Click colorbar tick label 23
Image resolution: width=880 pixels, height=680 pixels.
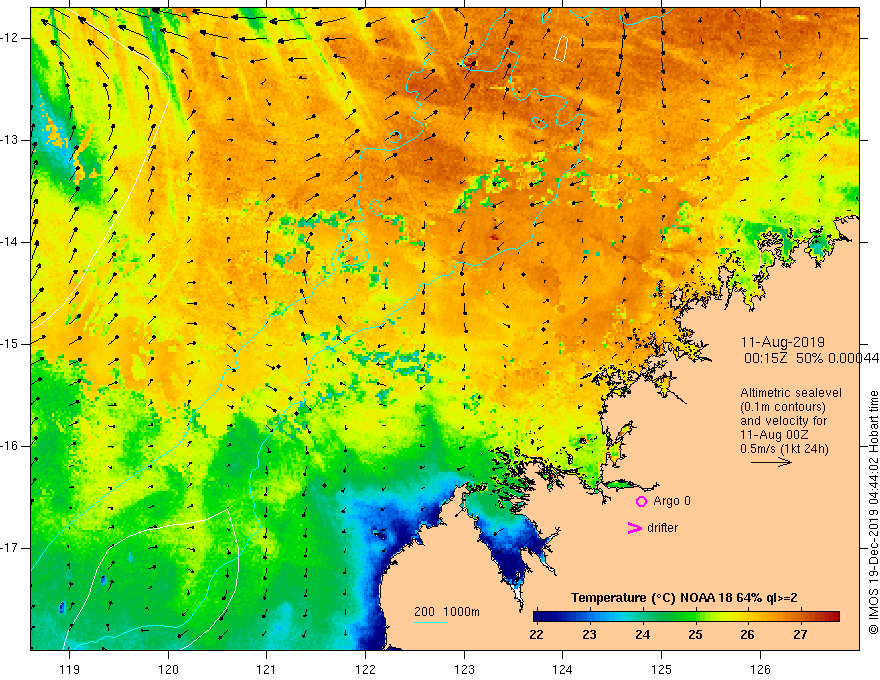click(589, 635)
